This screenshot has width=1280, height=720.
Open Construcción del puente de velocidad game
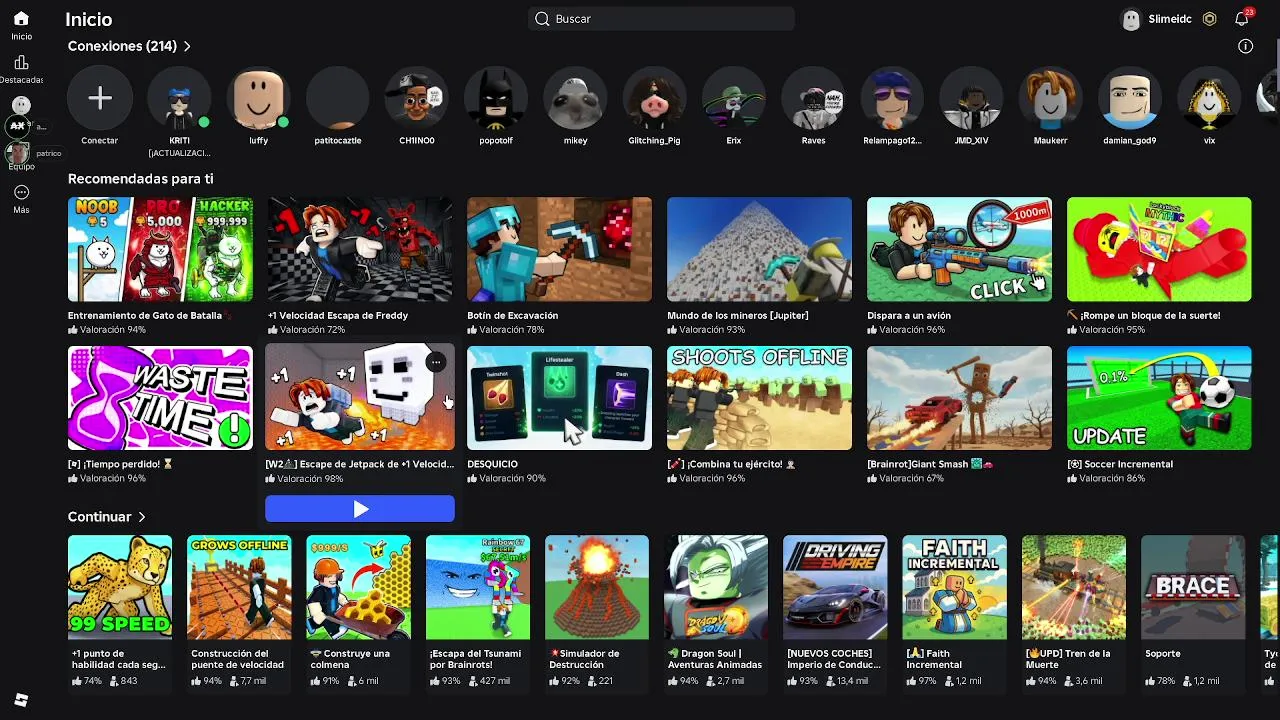tap(239, 587)
